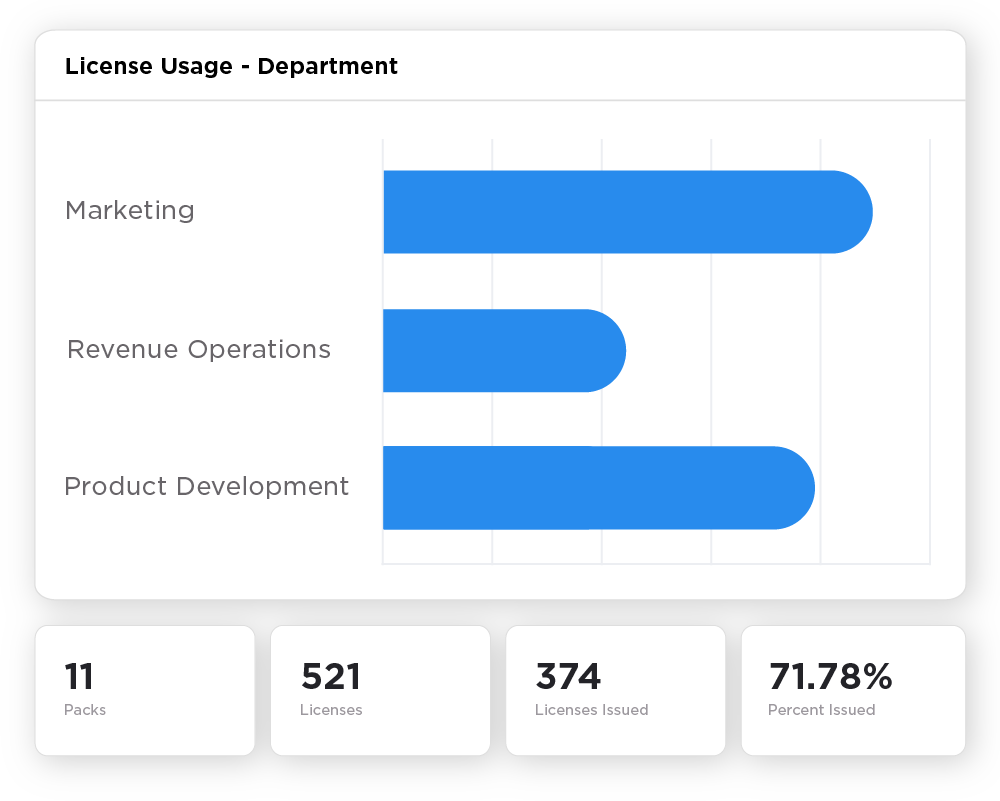The height and width of the screenshot is (801, 1000).
Task: Click the Packs label text
Action: [x=85, y=710]
